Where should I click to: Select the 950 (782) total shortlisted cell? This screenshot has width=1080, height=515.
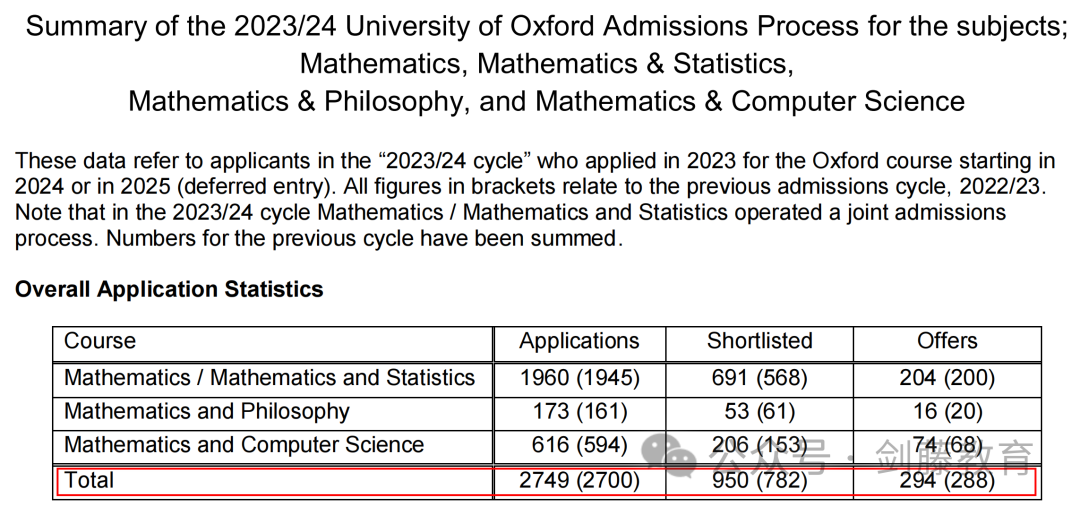pos(760,480)
